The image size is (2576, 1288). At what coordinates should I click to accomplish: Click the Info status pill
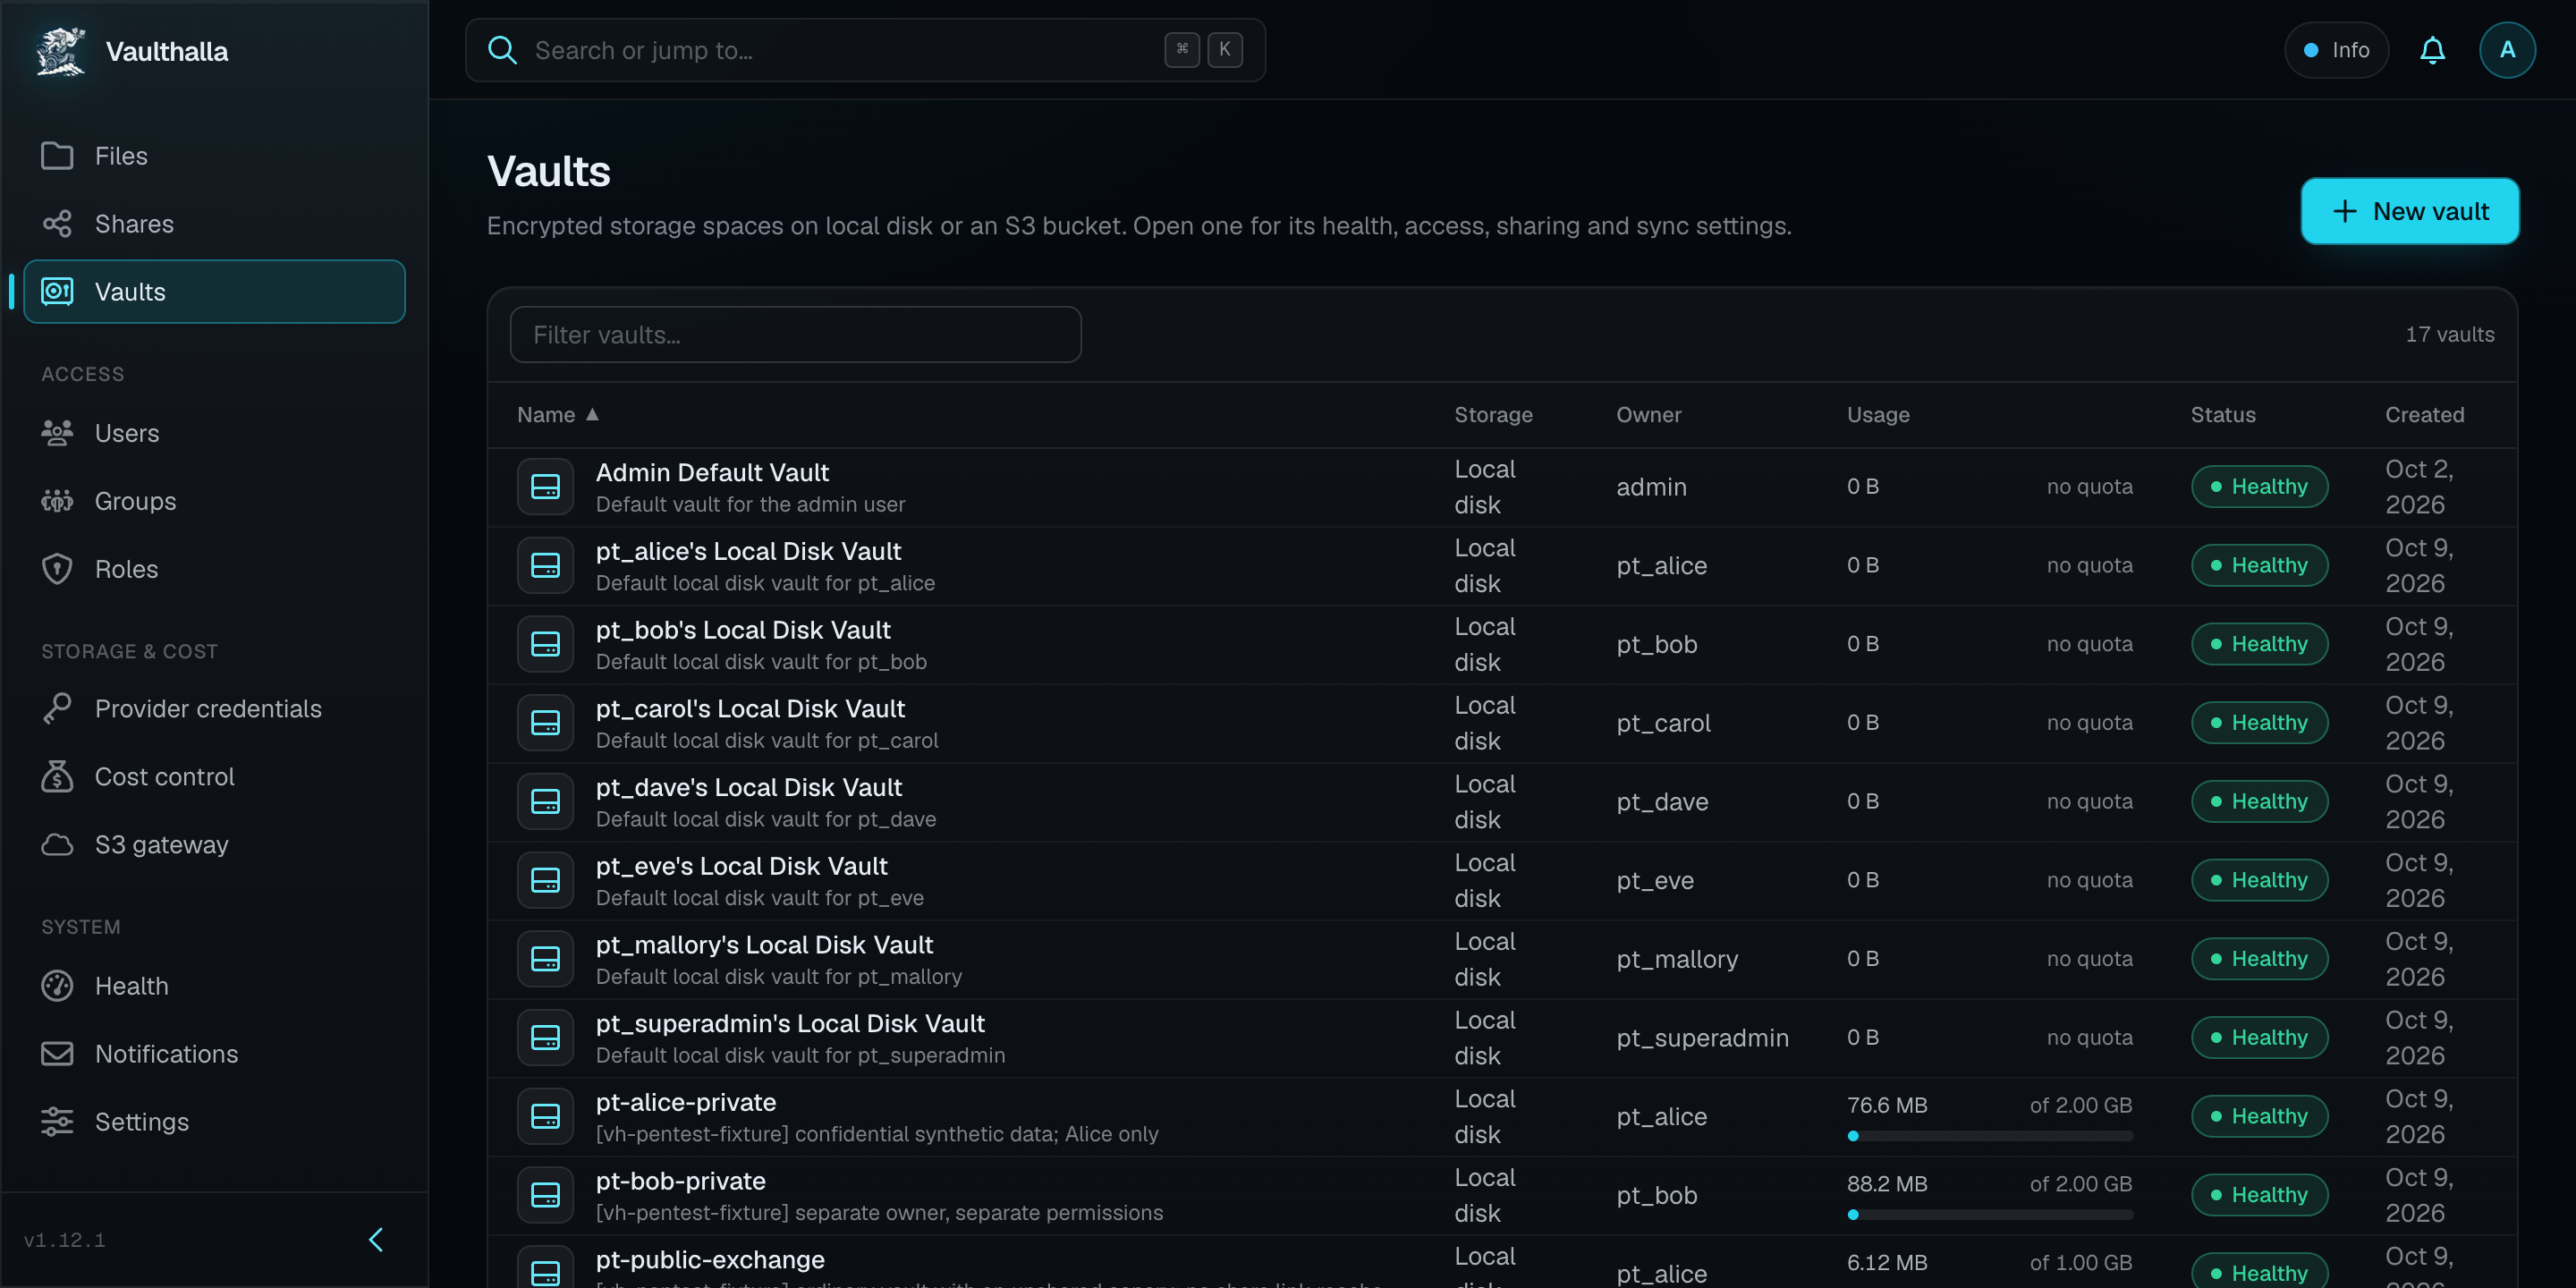pyautogui.click(x=2336, y=50)
